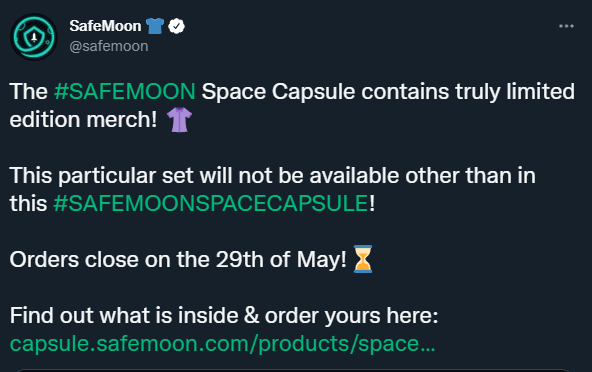Open the tweet's three-dot more menu
This screenshot has height=372, width=592.
[566, 26]
